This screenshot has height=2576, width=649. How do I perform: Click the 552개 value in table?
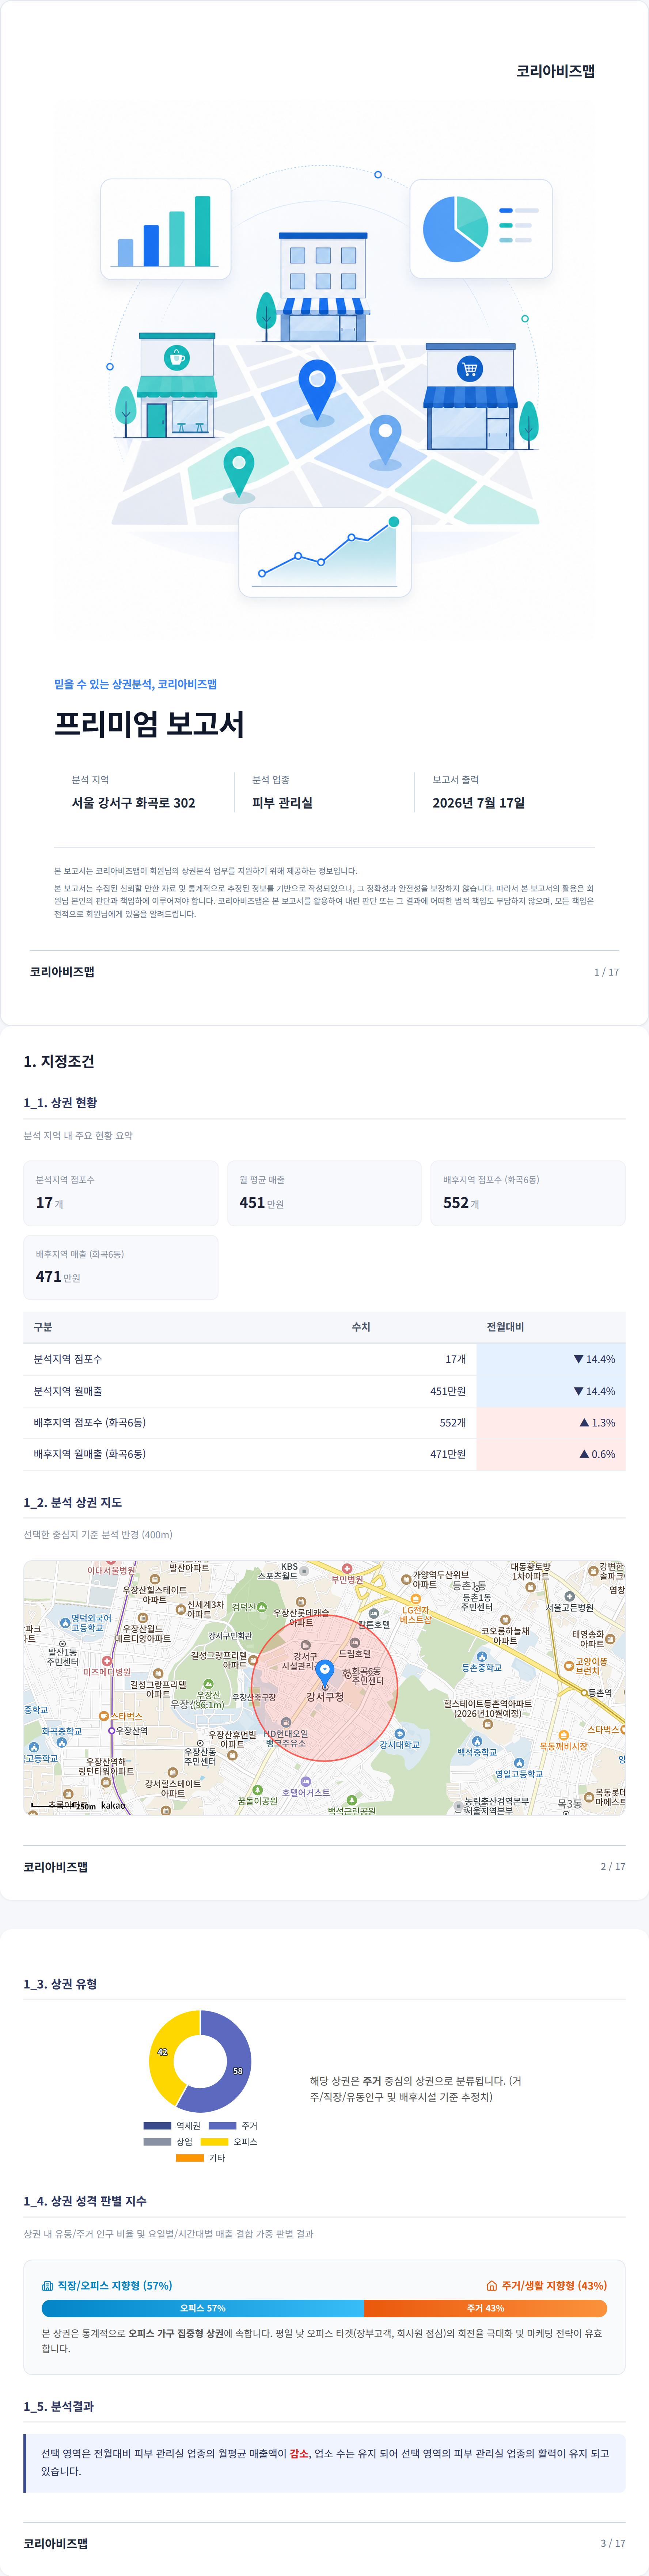(x=453, y=1422)
